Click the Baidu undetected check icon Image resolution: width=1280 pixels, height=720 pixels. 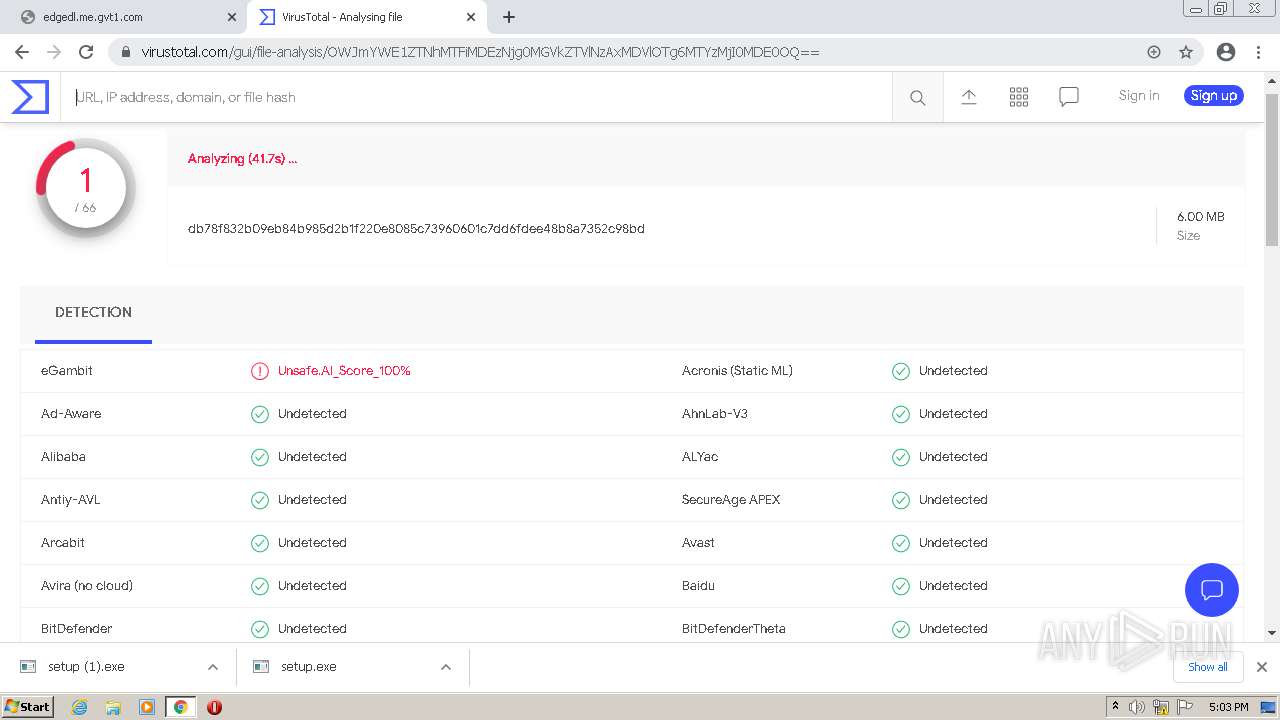(901, 586)
